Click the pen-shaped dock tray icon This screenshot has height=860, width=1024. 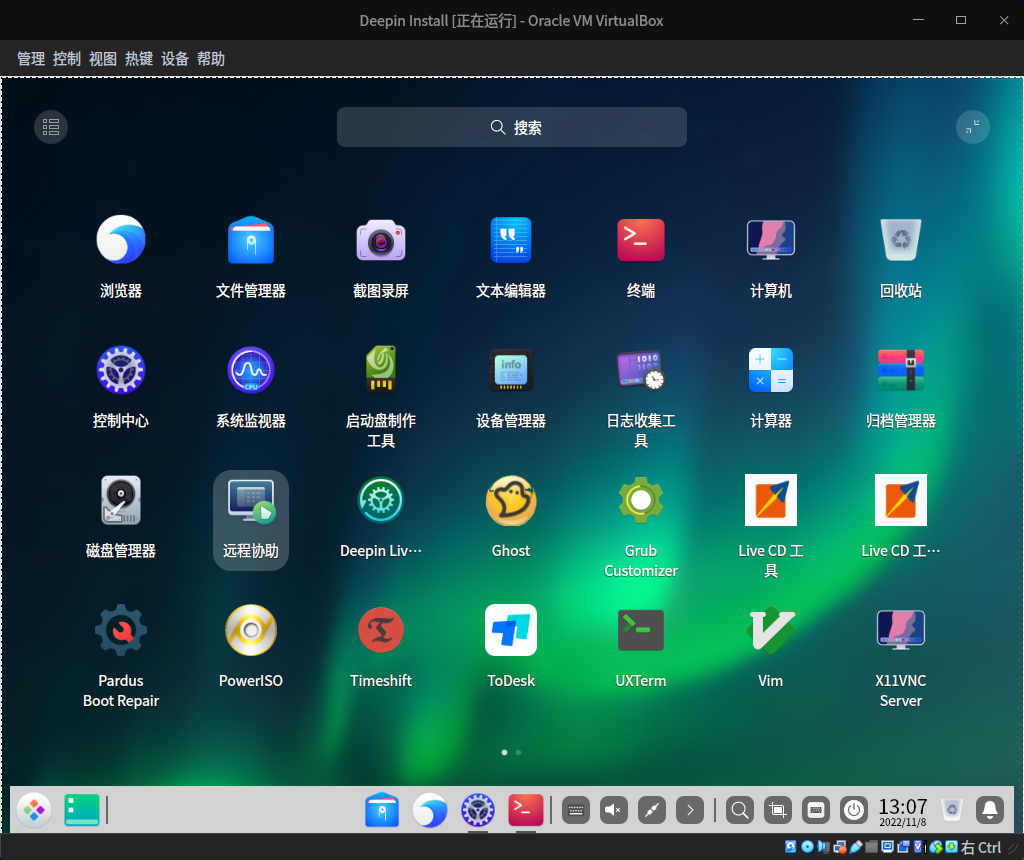[x=652, y=810]
